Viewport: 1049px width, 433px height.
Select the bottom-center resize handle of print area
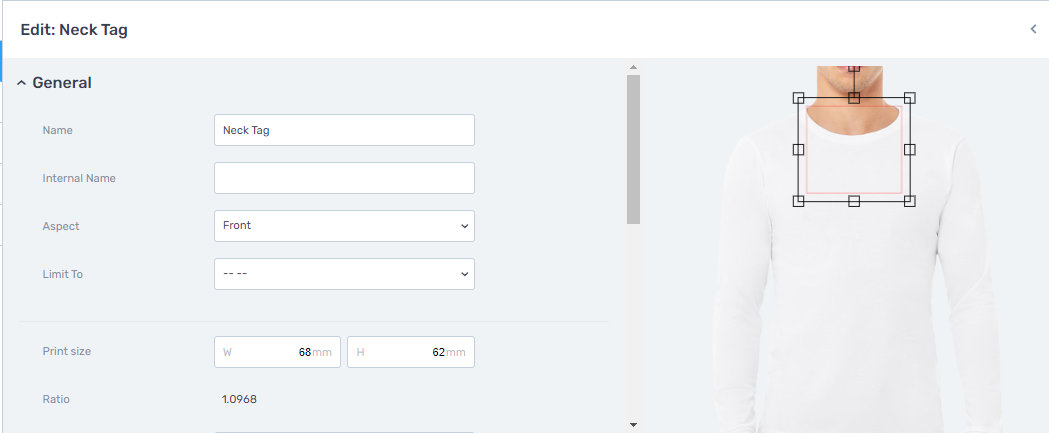[854, 201]
